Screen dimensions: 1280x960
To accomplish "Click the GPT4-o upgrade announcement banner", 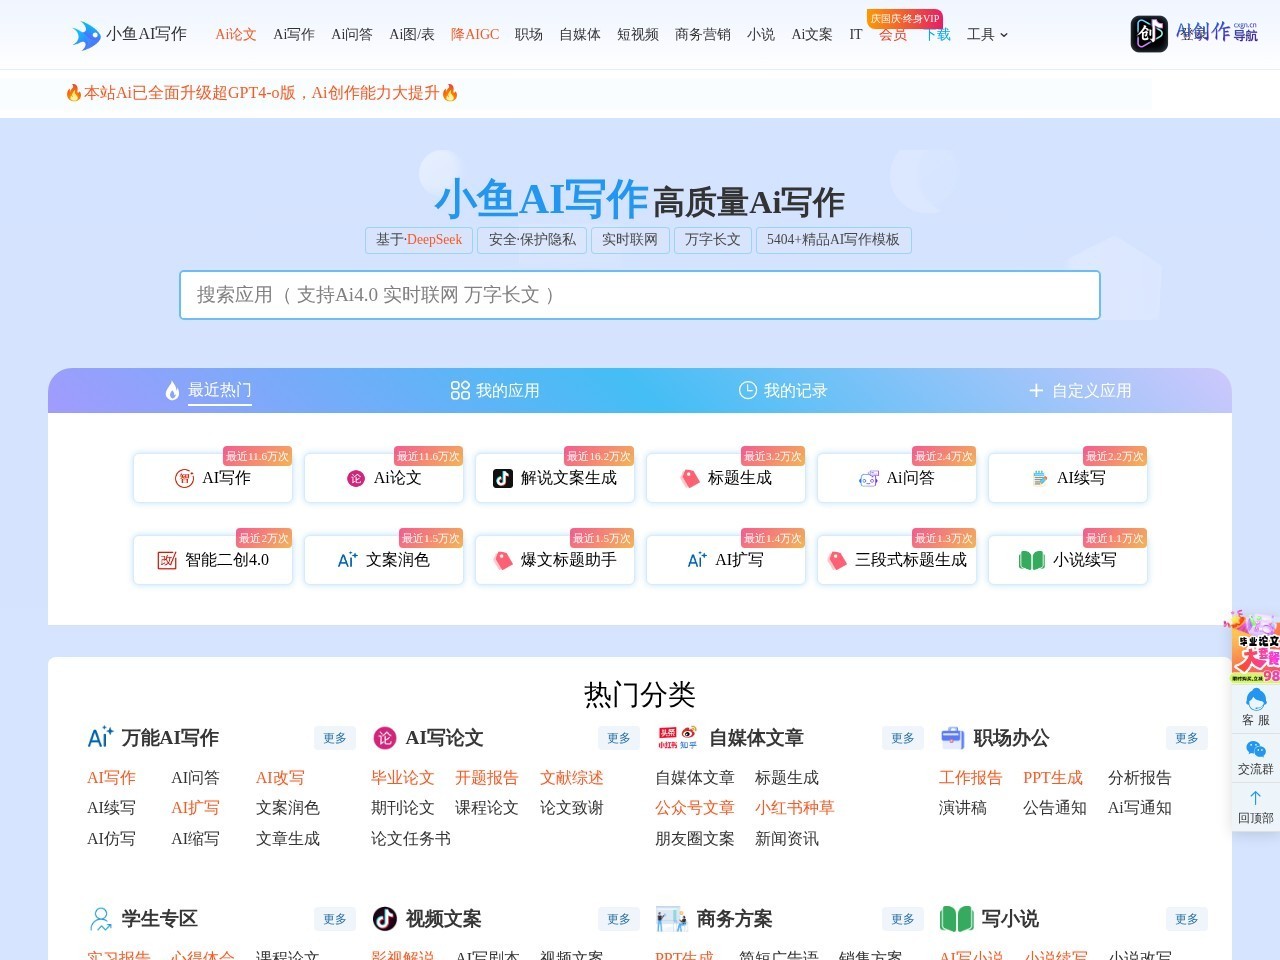I will coord(262,93).
